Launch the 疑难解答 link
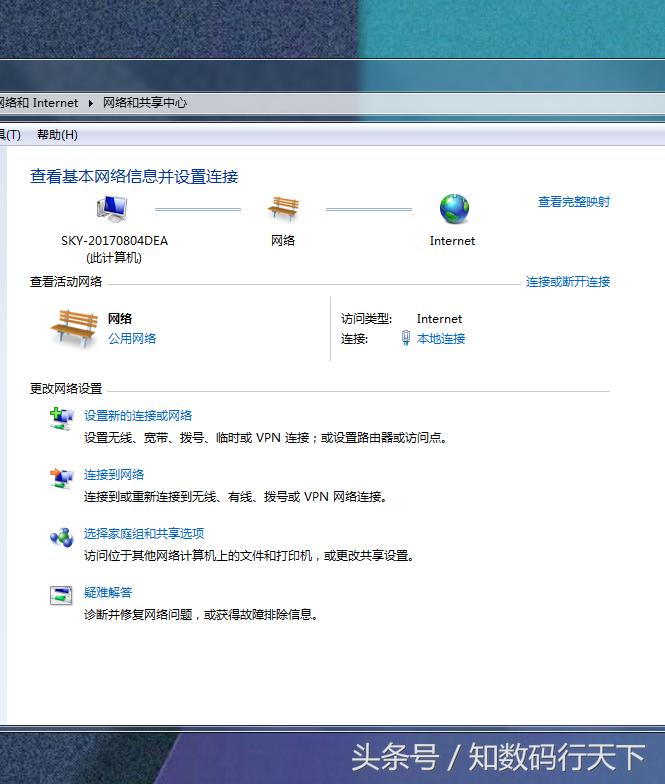Viewport: 665px width, 784px height. point(108,593)
